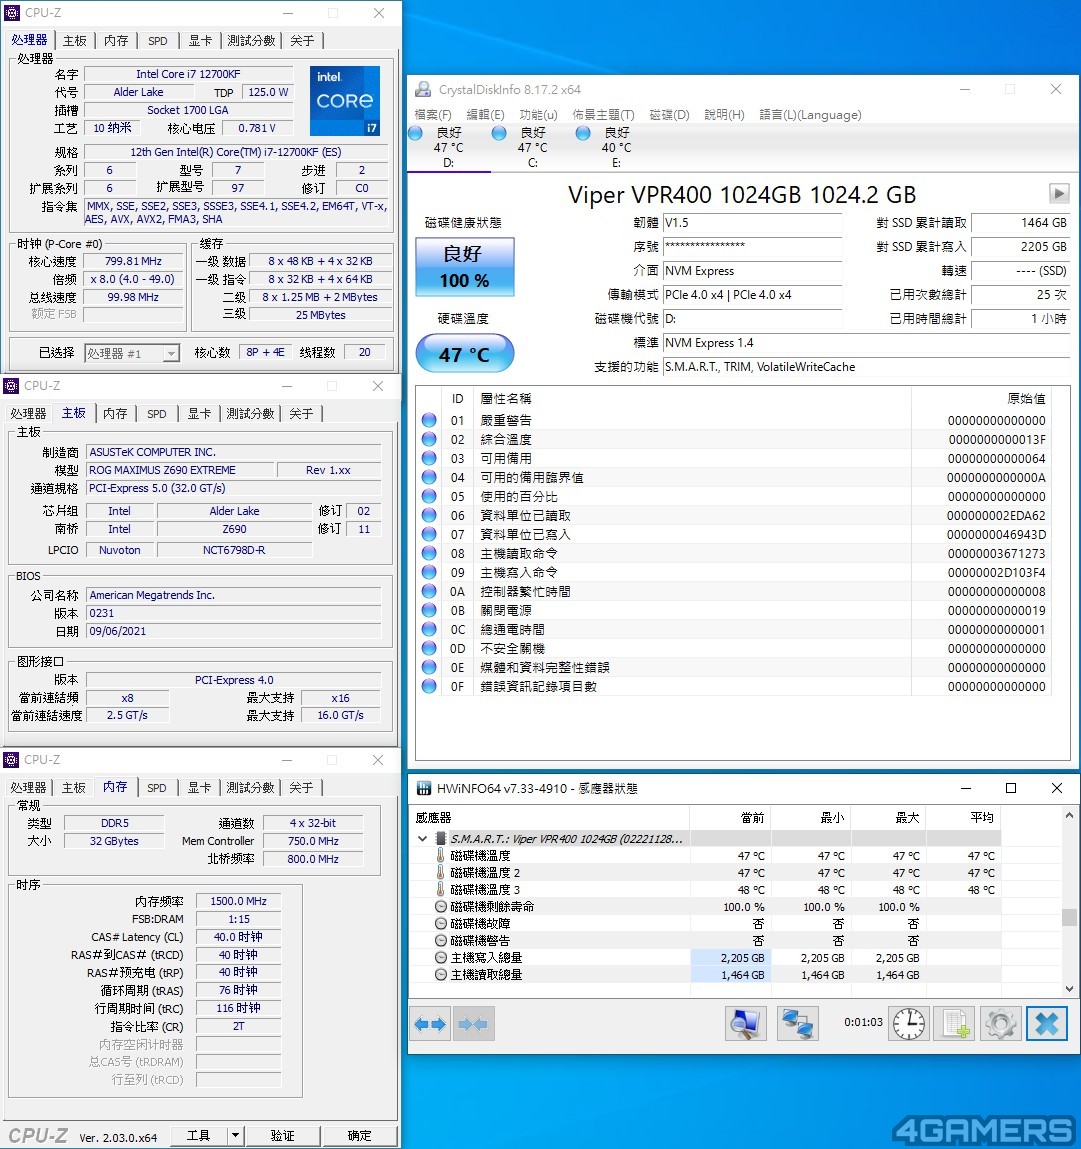This screenshot has height=1149, width=1081.
Task: Collapse the S.M.A.R.T. Viper VPR400 sensor group
Action: point(422,838)
